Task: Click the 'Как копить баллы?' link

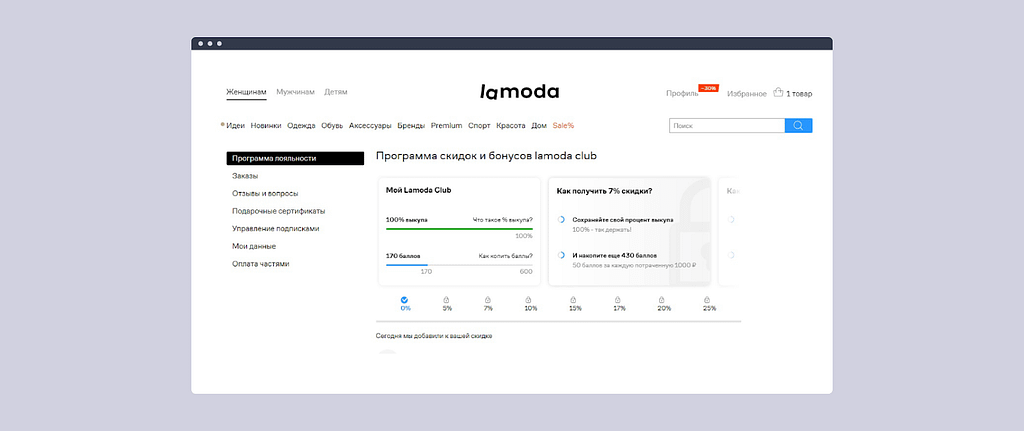Action: coord(505,255)
